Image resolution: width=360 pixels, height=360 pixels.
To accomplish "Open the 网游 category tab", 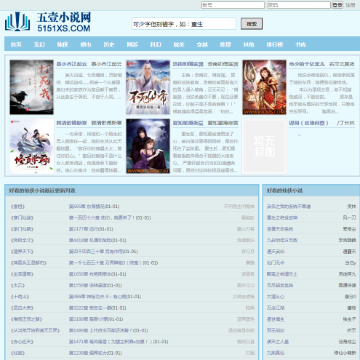I will 132,44.
